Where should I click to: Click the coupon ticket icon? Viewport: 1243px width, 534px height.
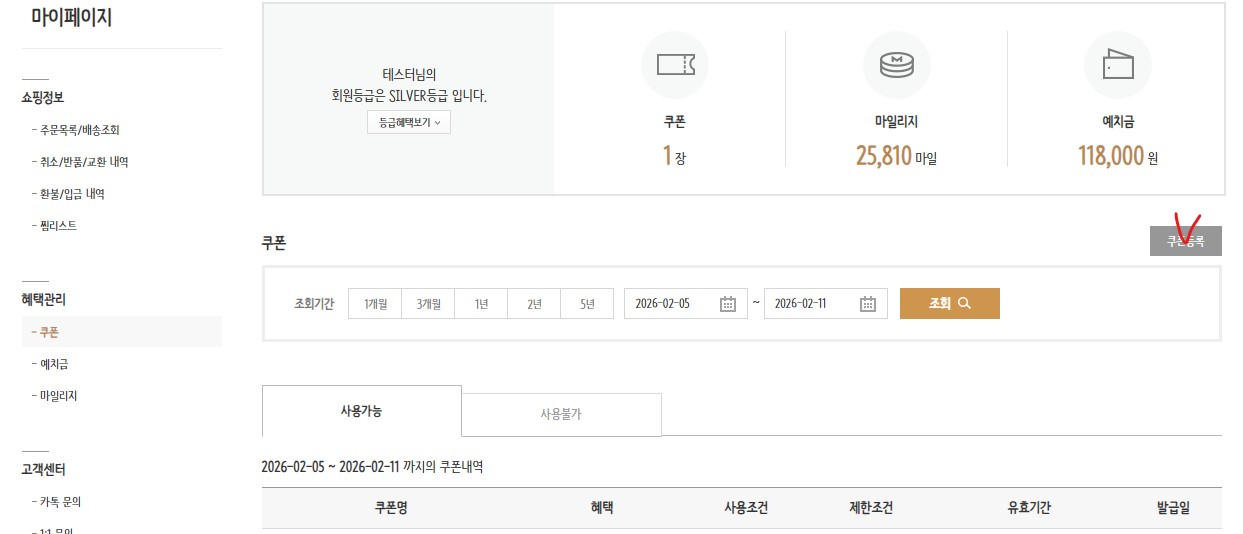pyautogui.click(x=675, y=65)
